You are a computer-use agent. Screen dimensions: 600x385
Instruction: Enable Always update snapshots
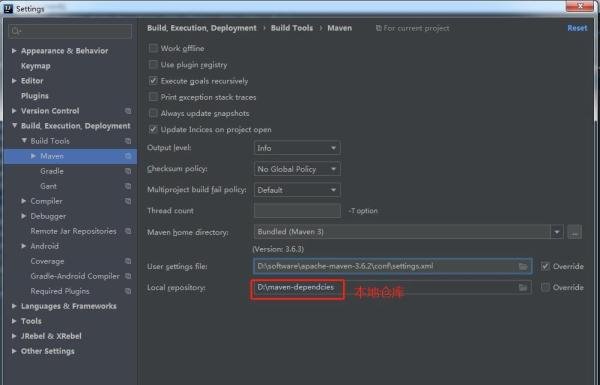click(x=153, y=113)
